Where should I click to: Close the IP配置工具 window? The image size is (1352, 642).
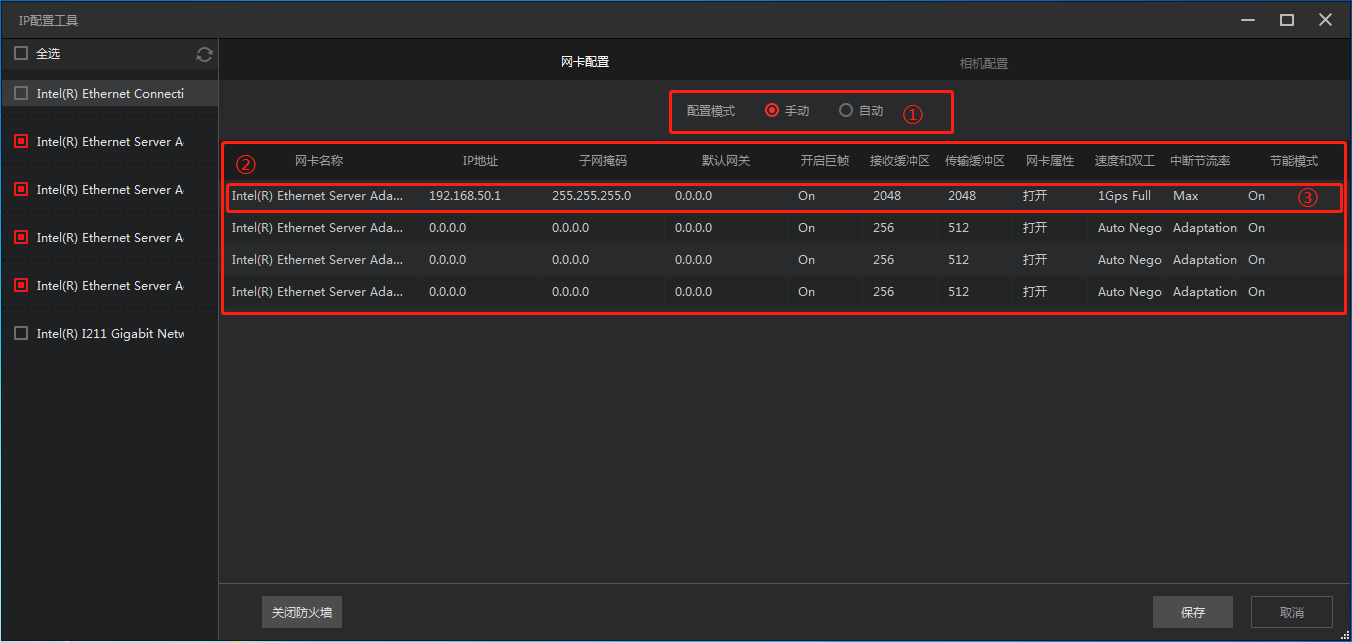[1325, 20]
